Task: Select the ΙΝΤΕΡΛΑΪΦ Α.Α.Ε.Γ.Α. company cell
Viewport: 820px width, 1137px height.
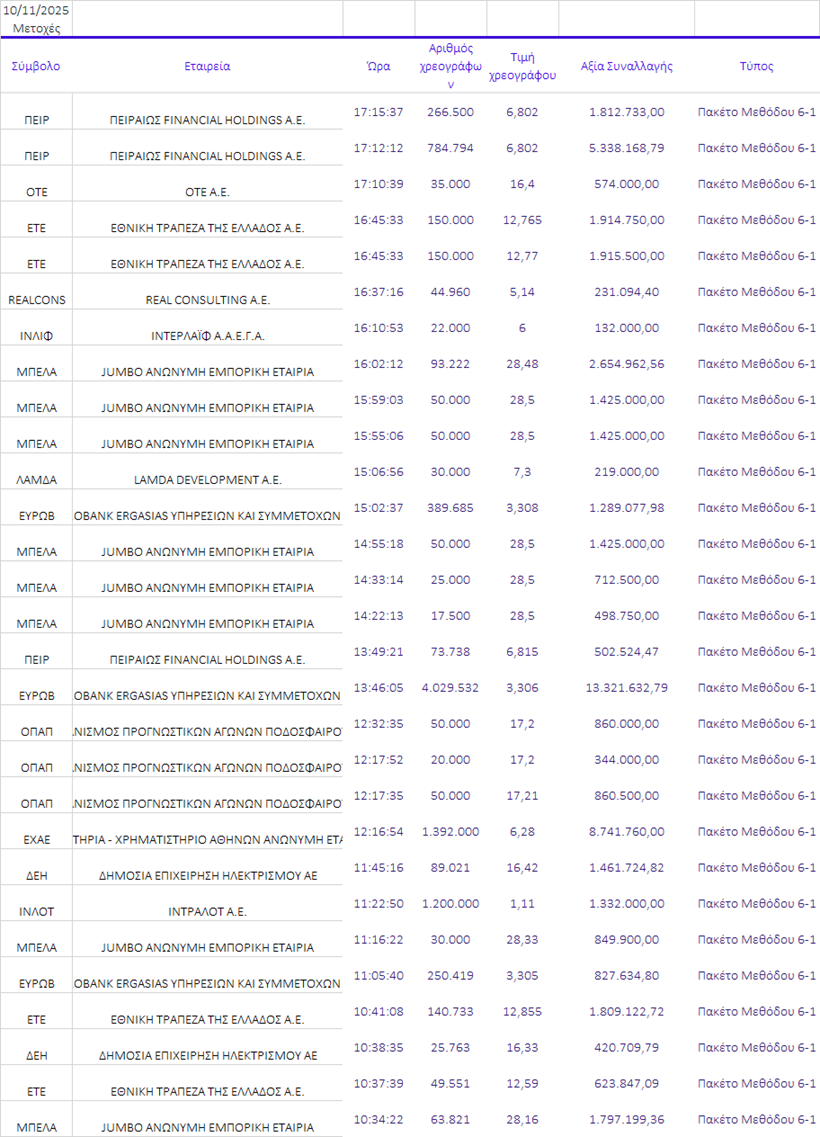Action: [x=207, y=336]
